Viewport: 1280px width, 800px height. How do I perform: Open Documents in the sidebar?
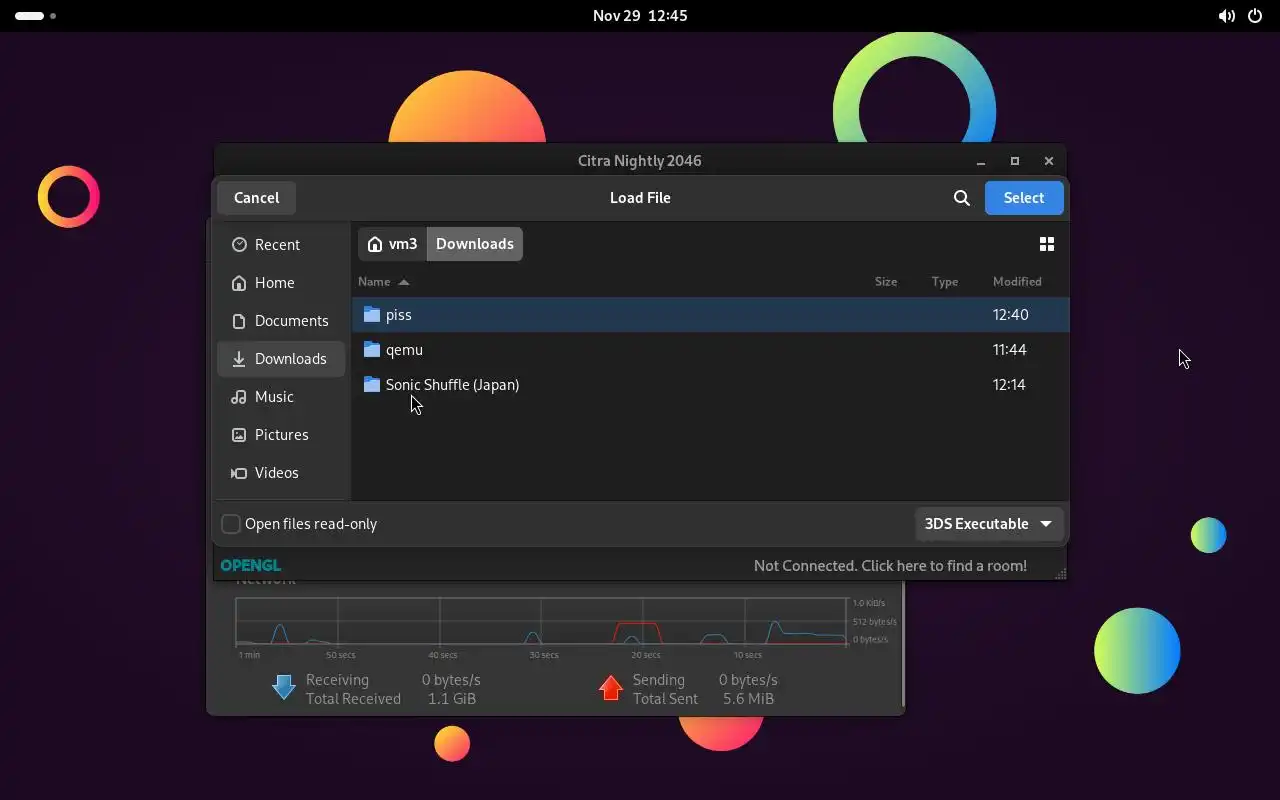tap(281, 321)
